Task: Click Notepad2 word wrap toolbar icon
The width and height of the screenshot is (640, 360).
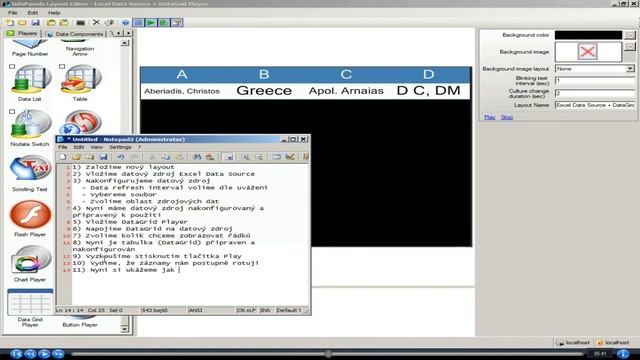Action: coord(229,157)
